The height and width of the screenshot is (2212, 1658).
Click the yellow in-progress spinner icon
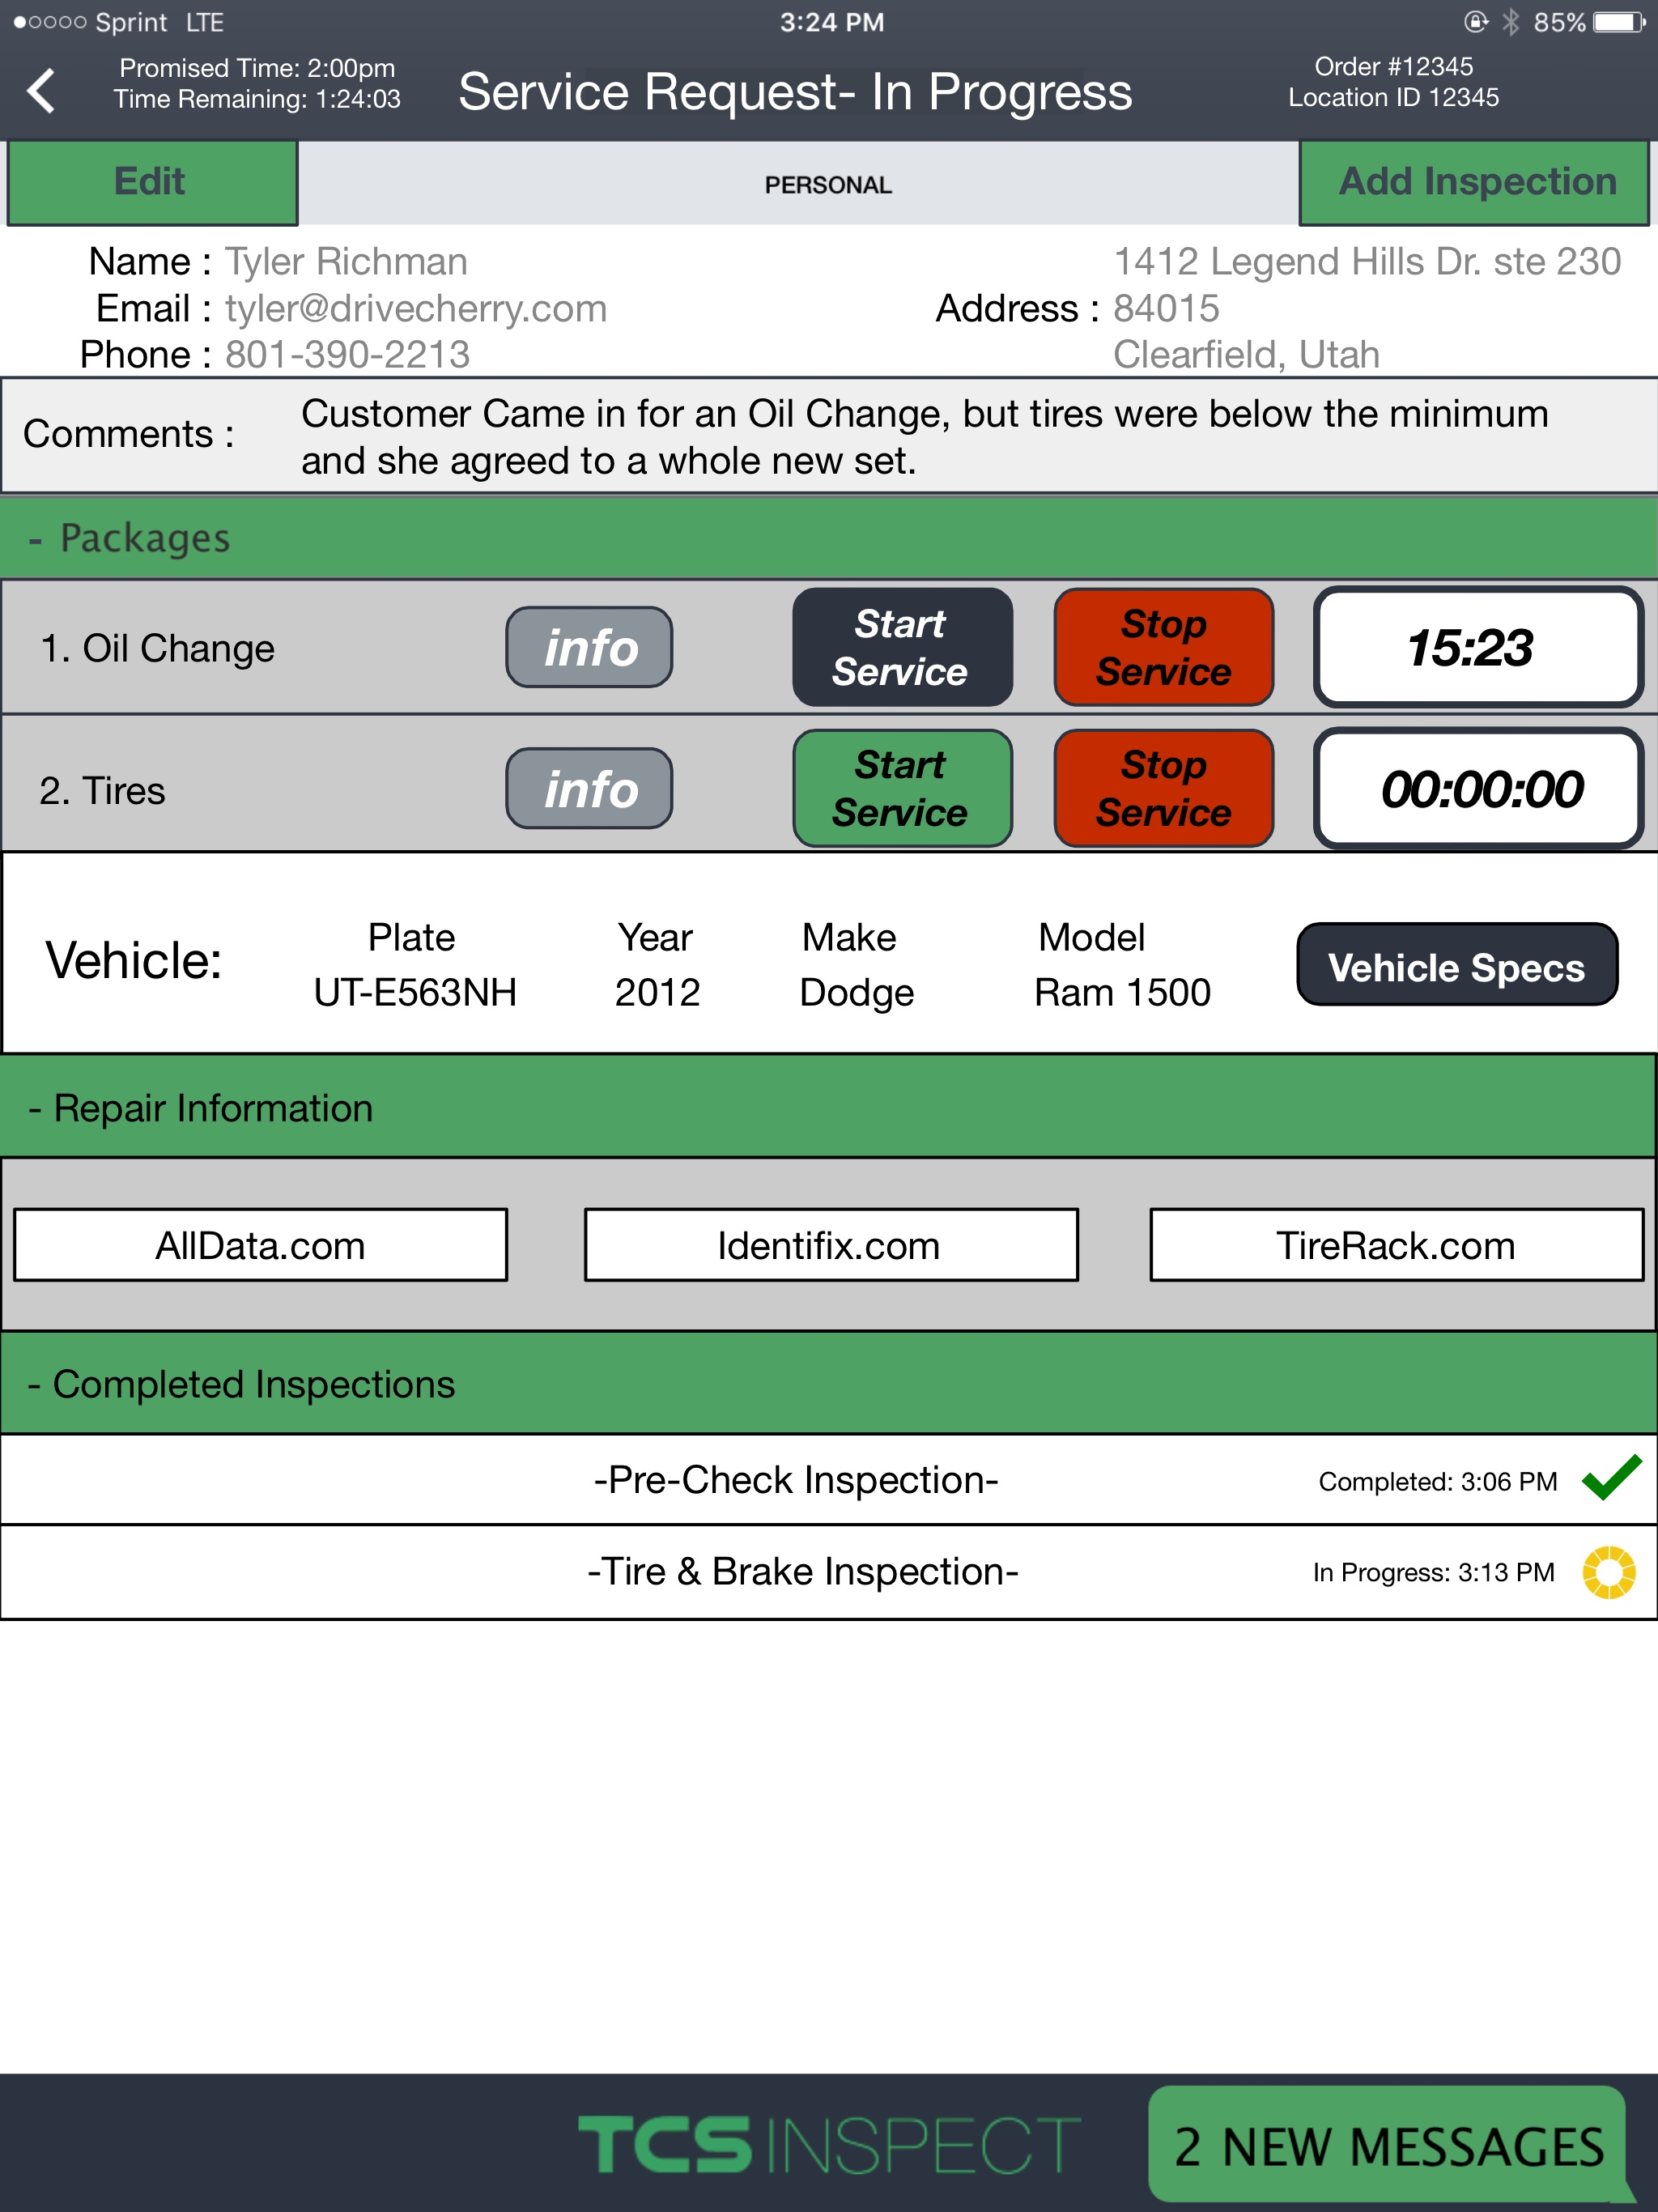point(1608,1572)
